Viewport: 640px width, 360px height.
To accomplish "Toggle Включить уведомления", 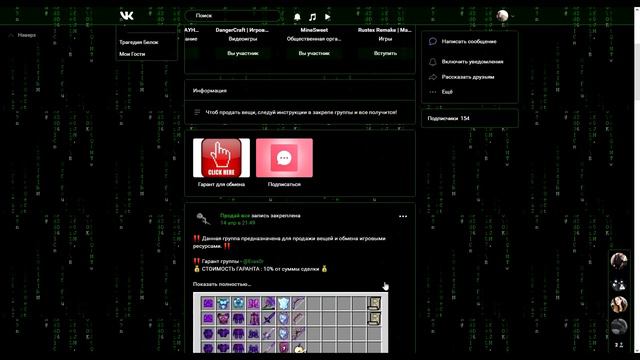I will click(472, 62).
